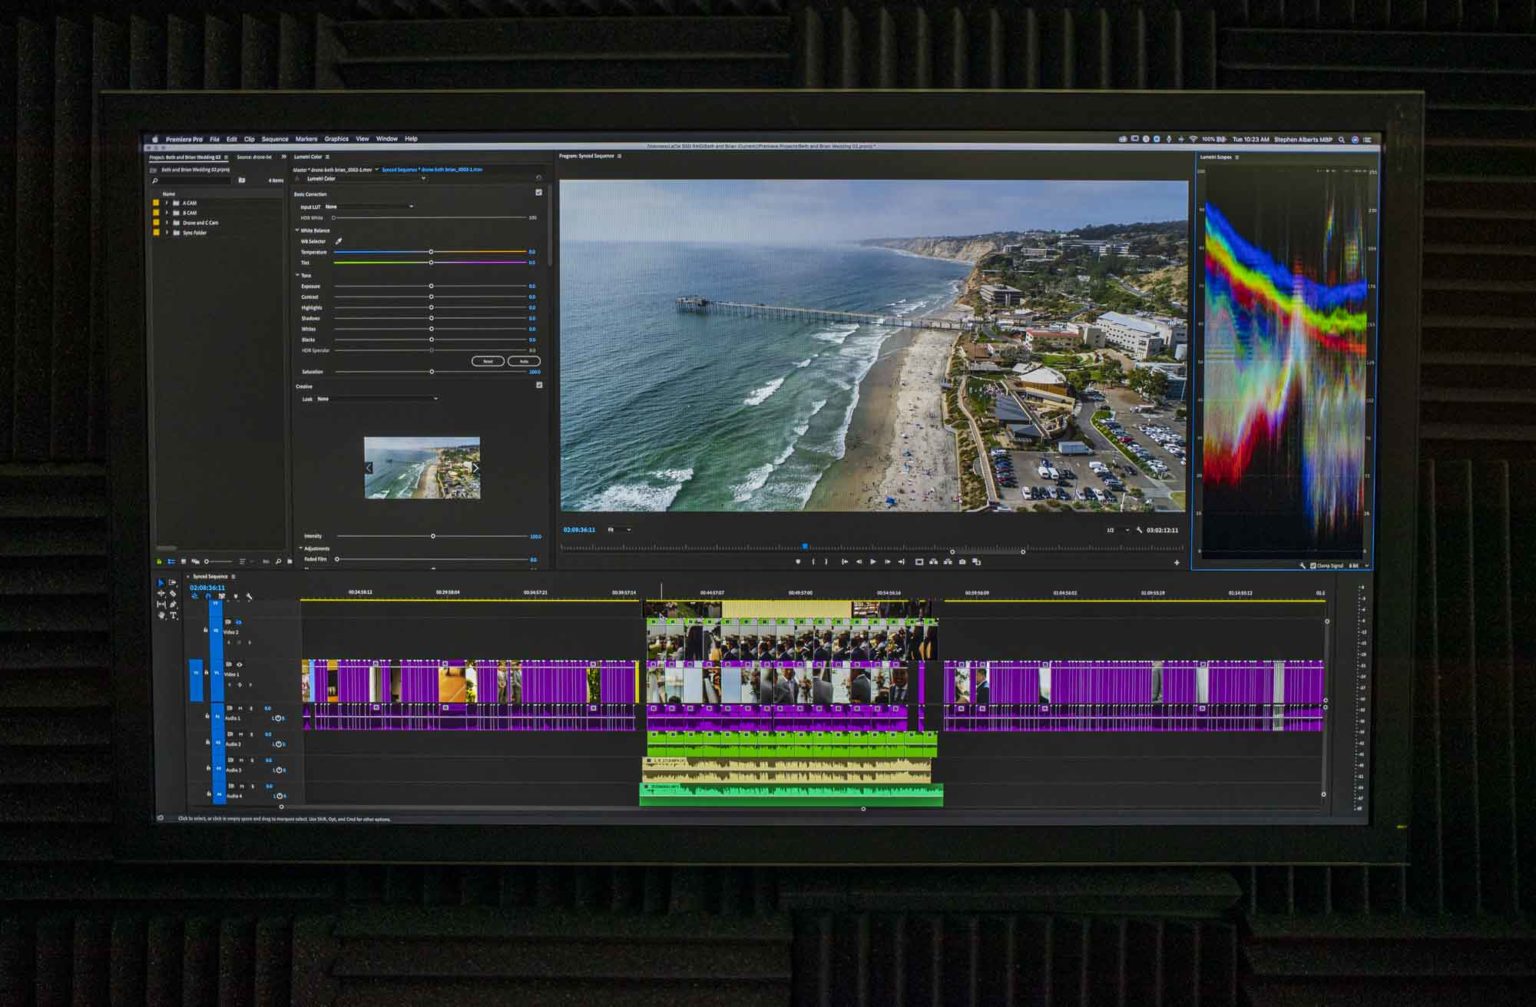This screenshot has width=1536, height=1007.
Task: Toggle the Basic Correction checkbox
Action: pos(539,193)
